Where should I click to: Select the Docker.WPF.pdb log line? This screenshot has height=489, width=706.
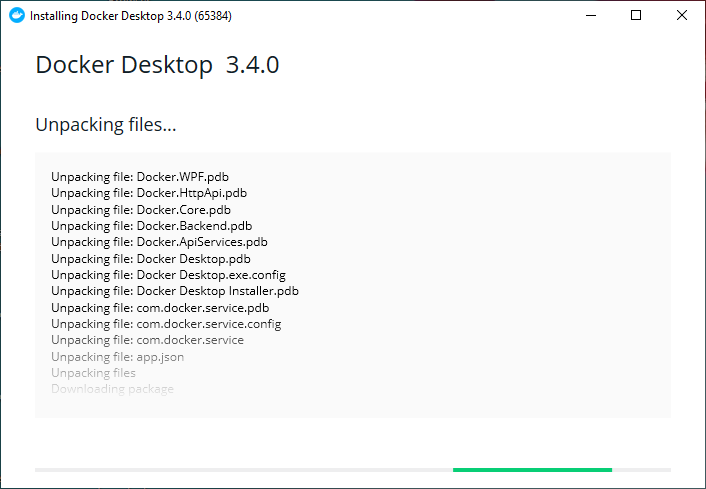(x=140, y=177)
